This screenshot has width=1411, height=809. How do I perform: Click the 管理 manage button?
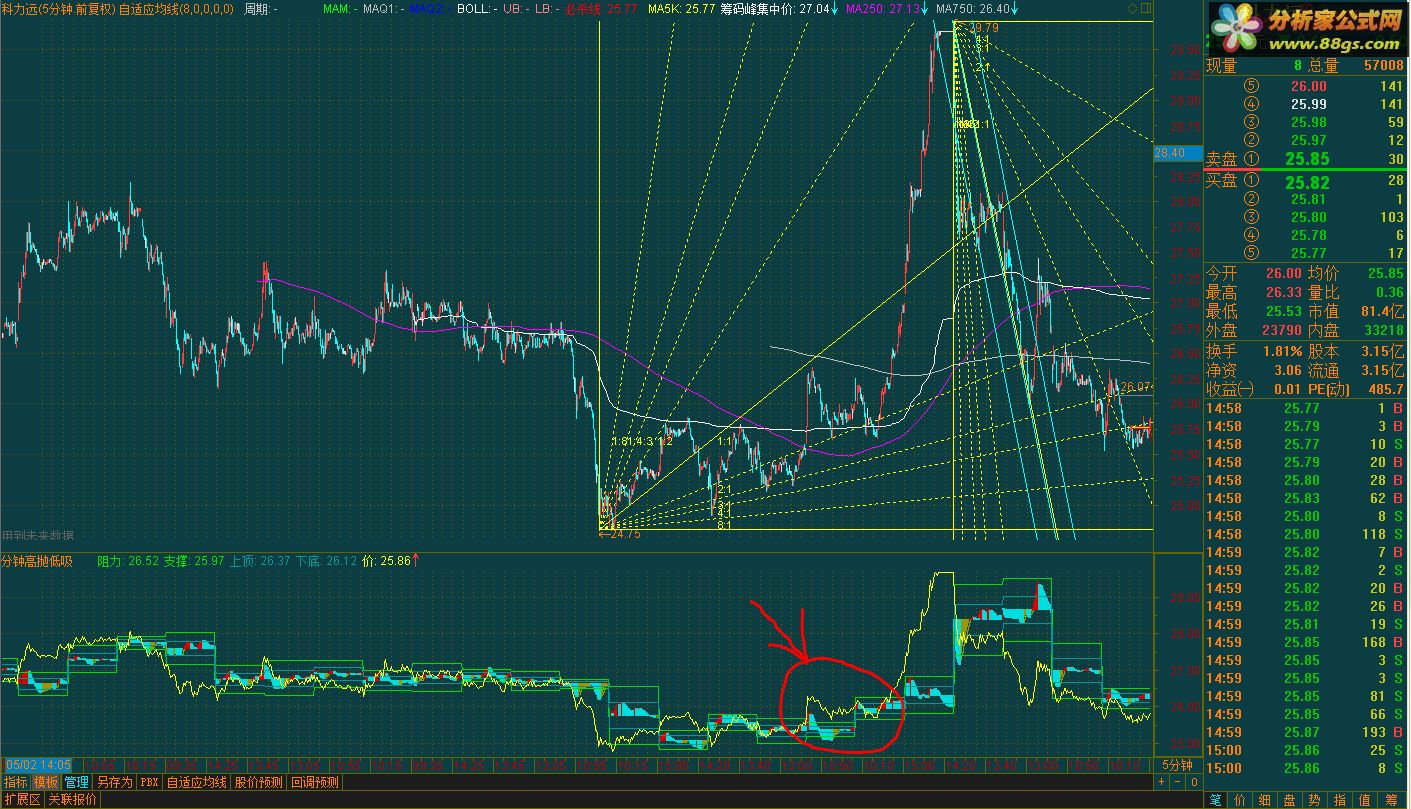pos(76,782)
